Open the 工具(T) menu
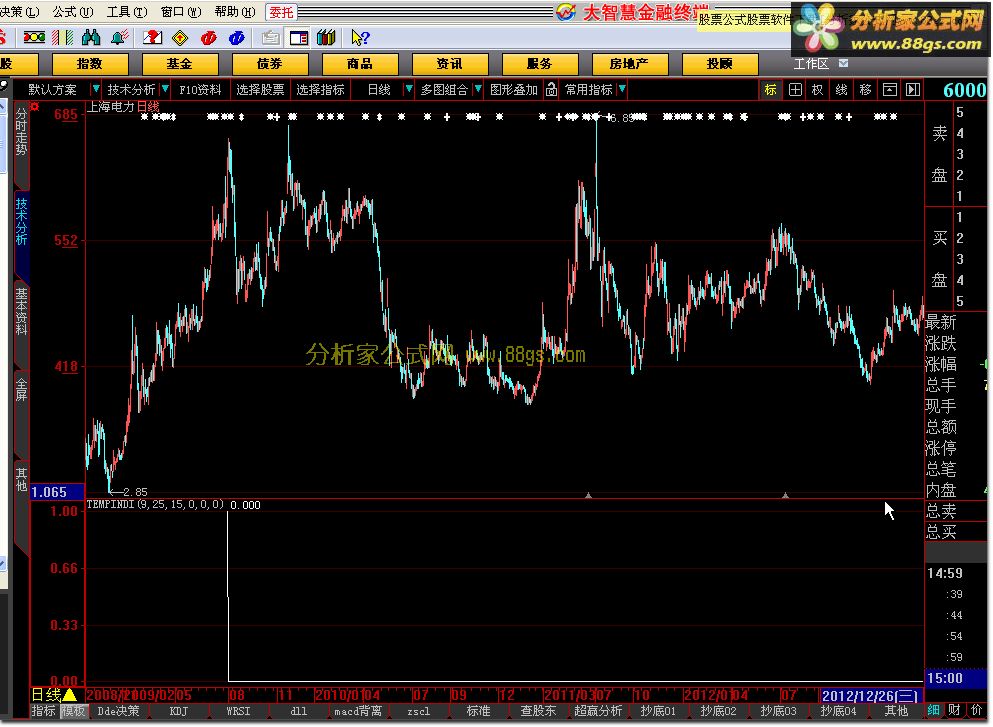Screen dimensions: 993x727 [127, 11]
